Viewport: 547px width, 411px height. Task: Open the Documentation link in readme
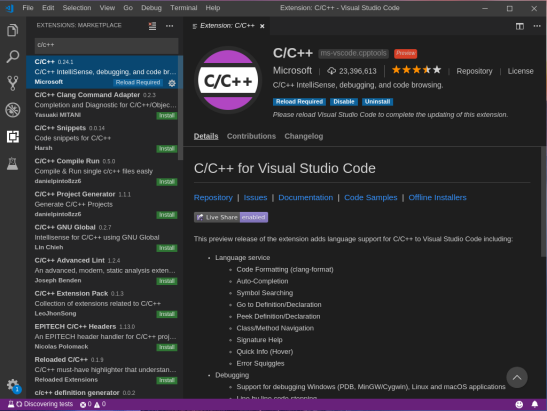tap(306, 197)
